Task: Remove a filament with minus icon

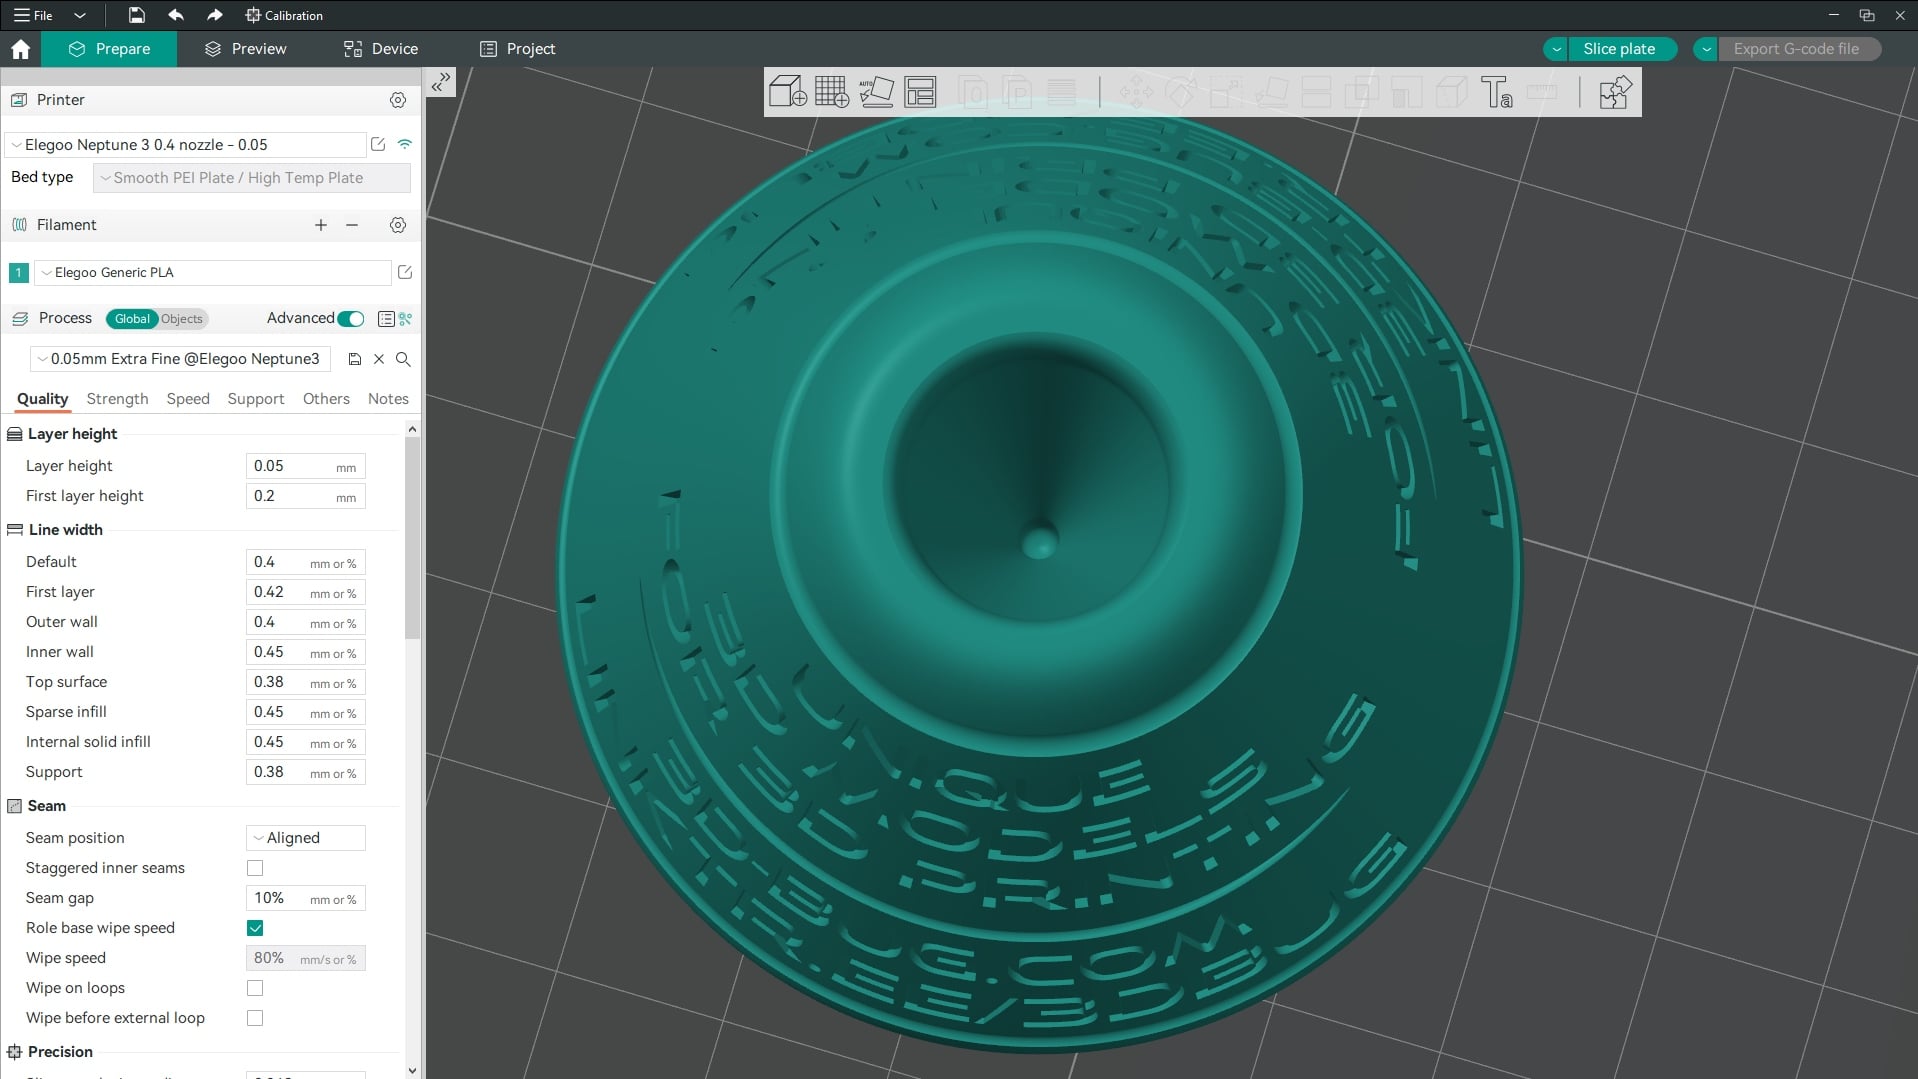Action: pyautogui.click(x=352, y=225)
